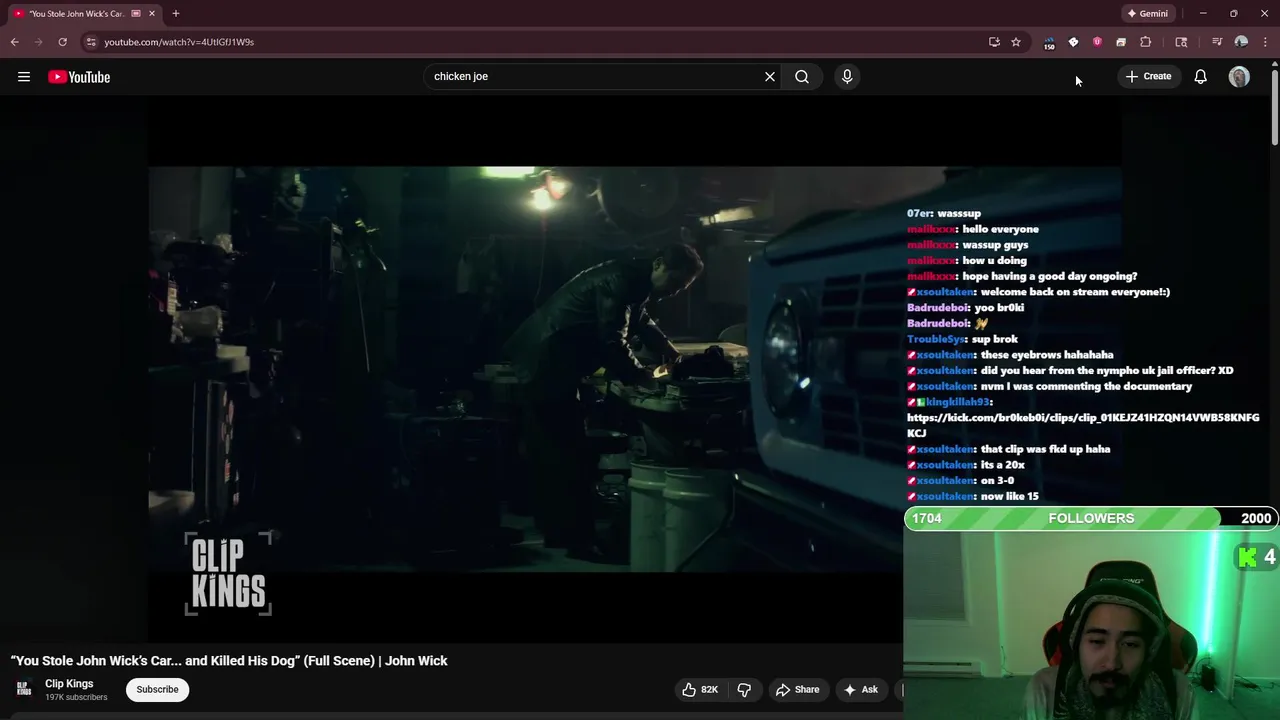Open a new browser tab

175,13
